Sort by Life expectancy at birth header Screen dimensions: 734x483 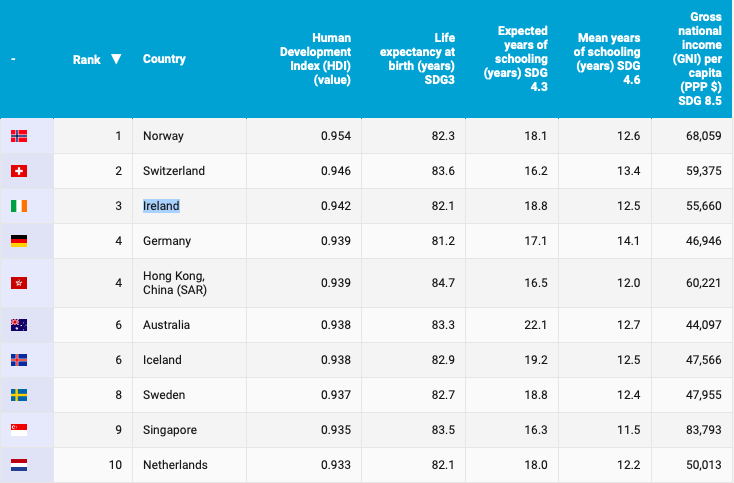click(x=417, y=59)
